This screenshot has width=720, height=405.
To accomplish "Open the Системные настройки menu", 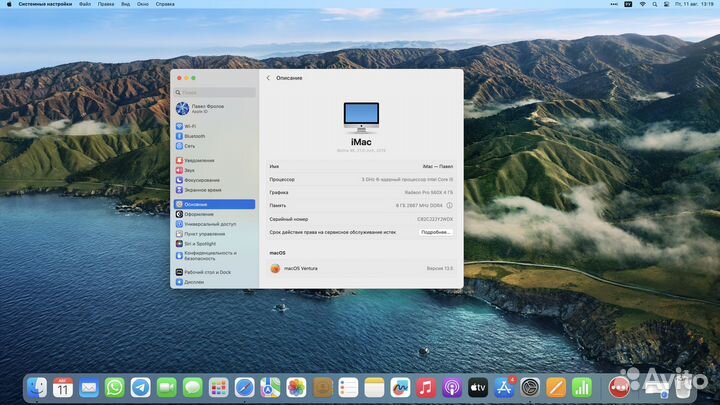I will 45,4.
